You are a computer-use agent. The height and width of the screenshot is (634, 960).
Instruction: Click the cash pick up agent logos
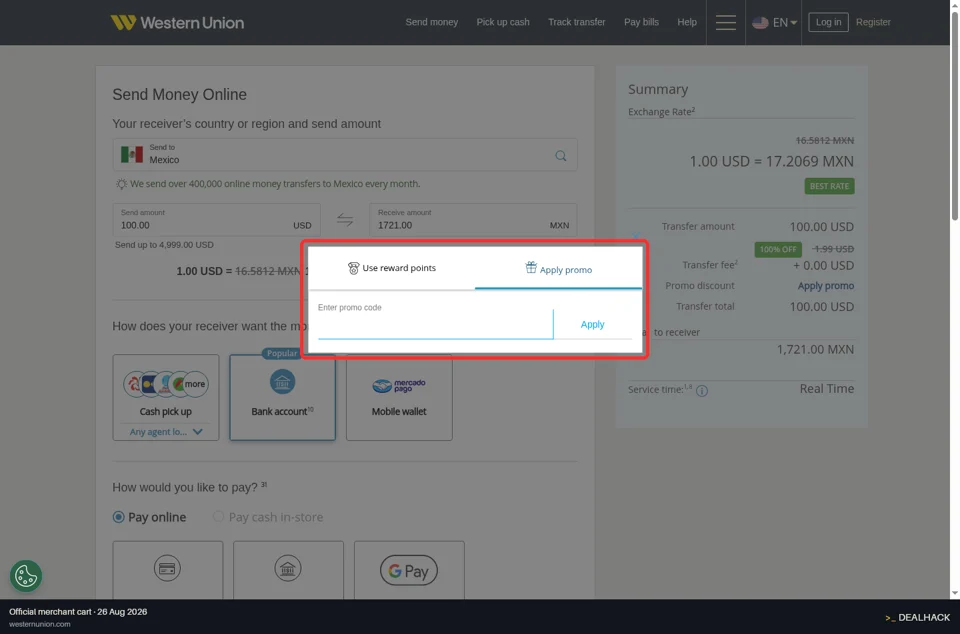click(166, 384)
